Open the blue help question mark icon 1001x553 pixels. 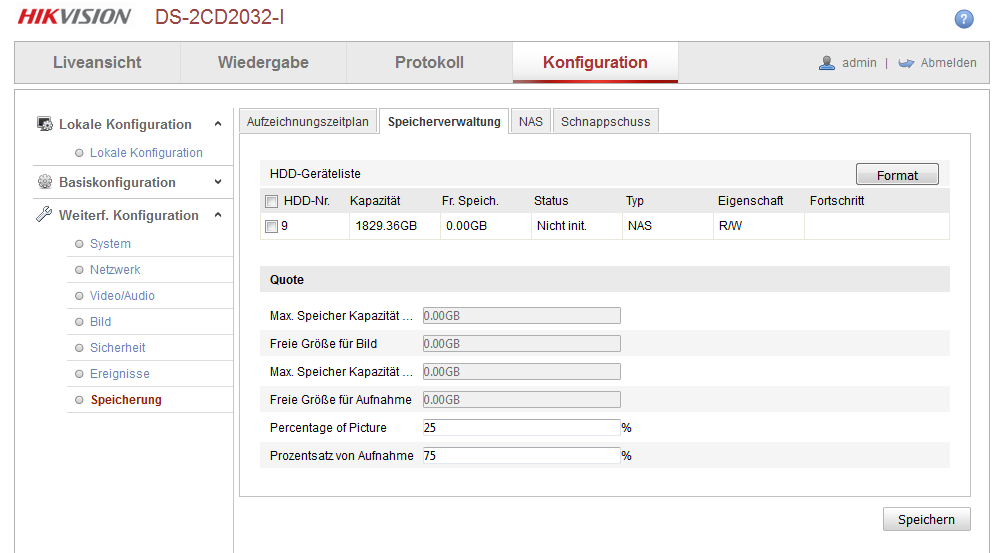pyautogui.click(x=964, y=19)
